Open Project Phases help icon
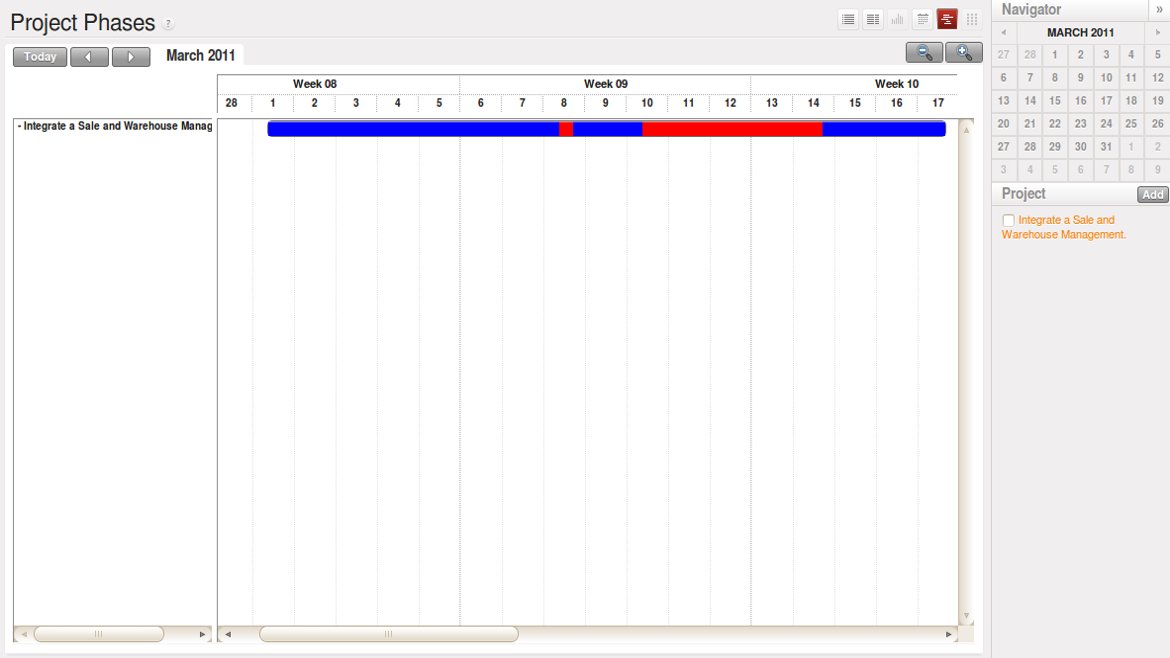1170x658 pixels. click(168, 24)
